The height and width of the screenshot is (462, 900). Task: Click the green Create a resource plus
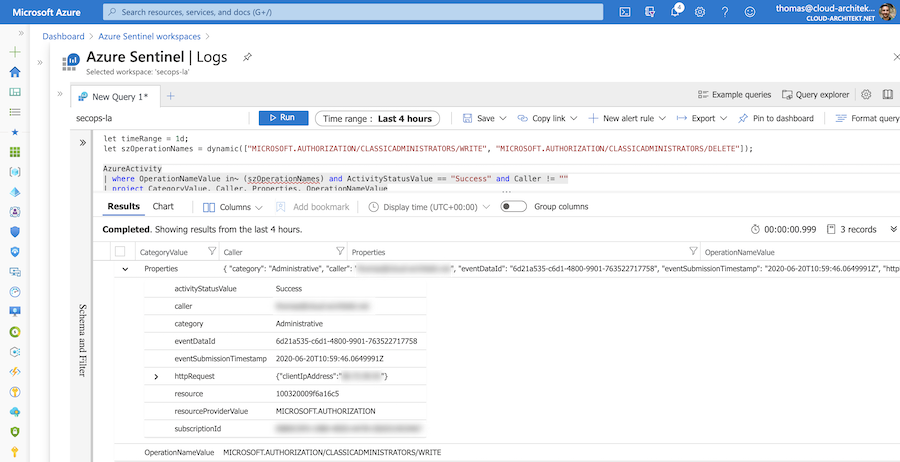click(x=15, y=52)
